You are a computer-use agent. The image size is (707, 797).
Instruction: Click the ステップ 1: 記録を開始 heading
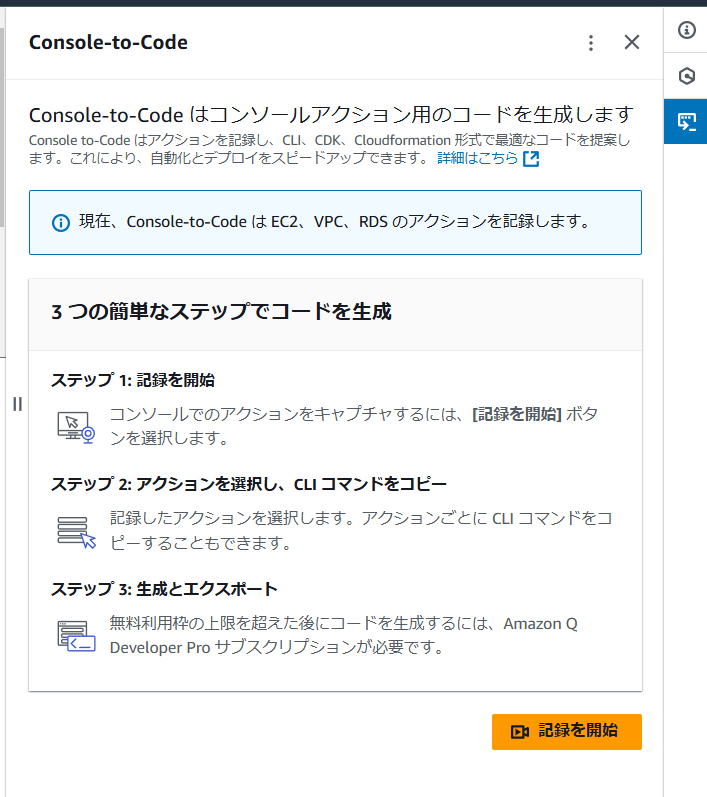coord(133,380)
